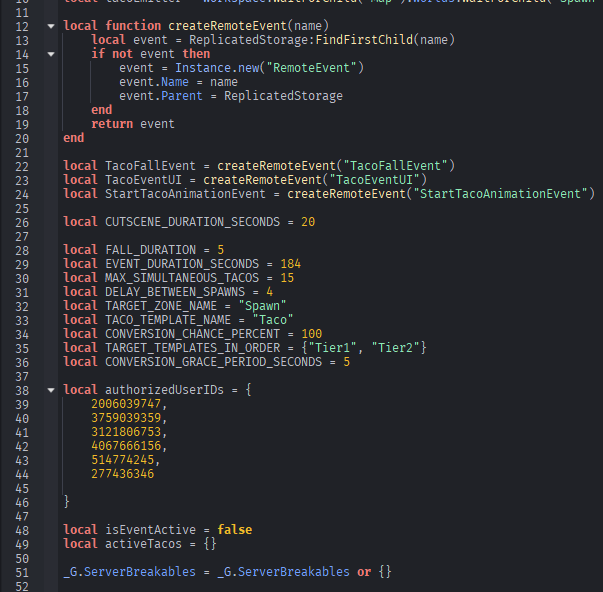603x592 pixels.
Task: Click the "RemoteEvent" string on line 15
Action: 311,68
